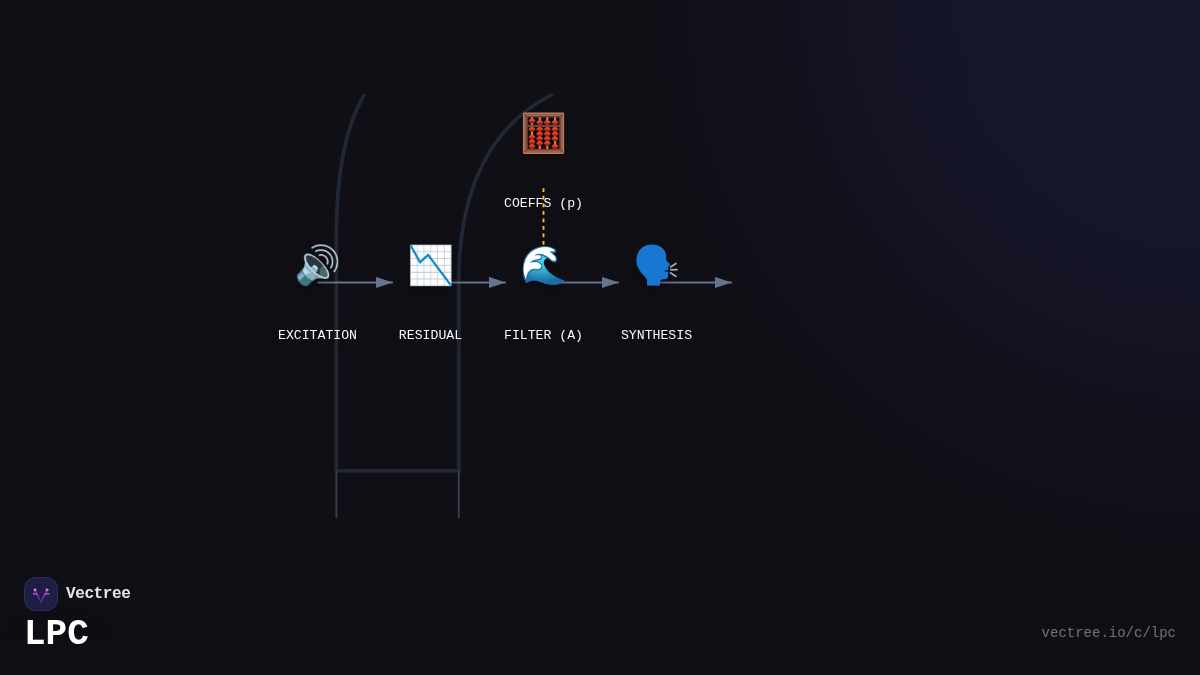Click the purple Vectree logo icon
1200x675 pixels.
pos(41,594)
